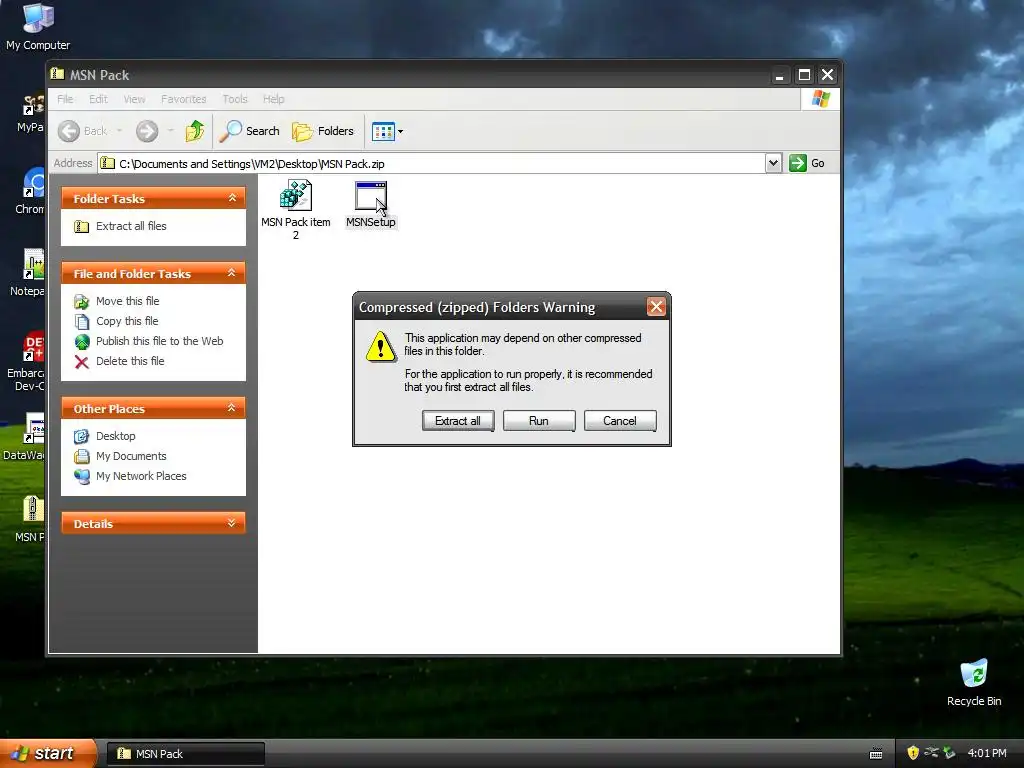Collapse the Folder Tasks panel
The width and height of the screenshot is (1024, 768).
[x=232, y=198]
